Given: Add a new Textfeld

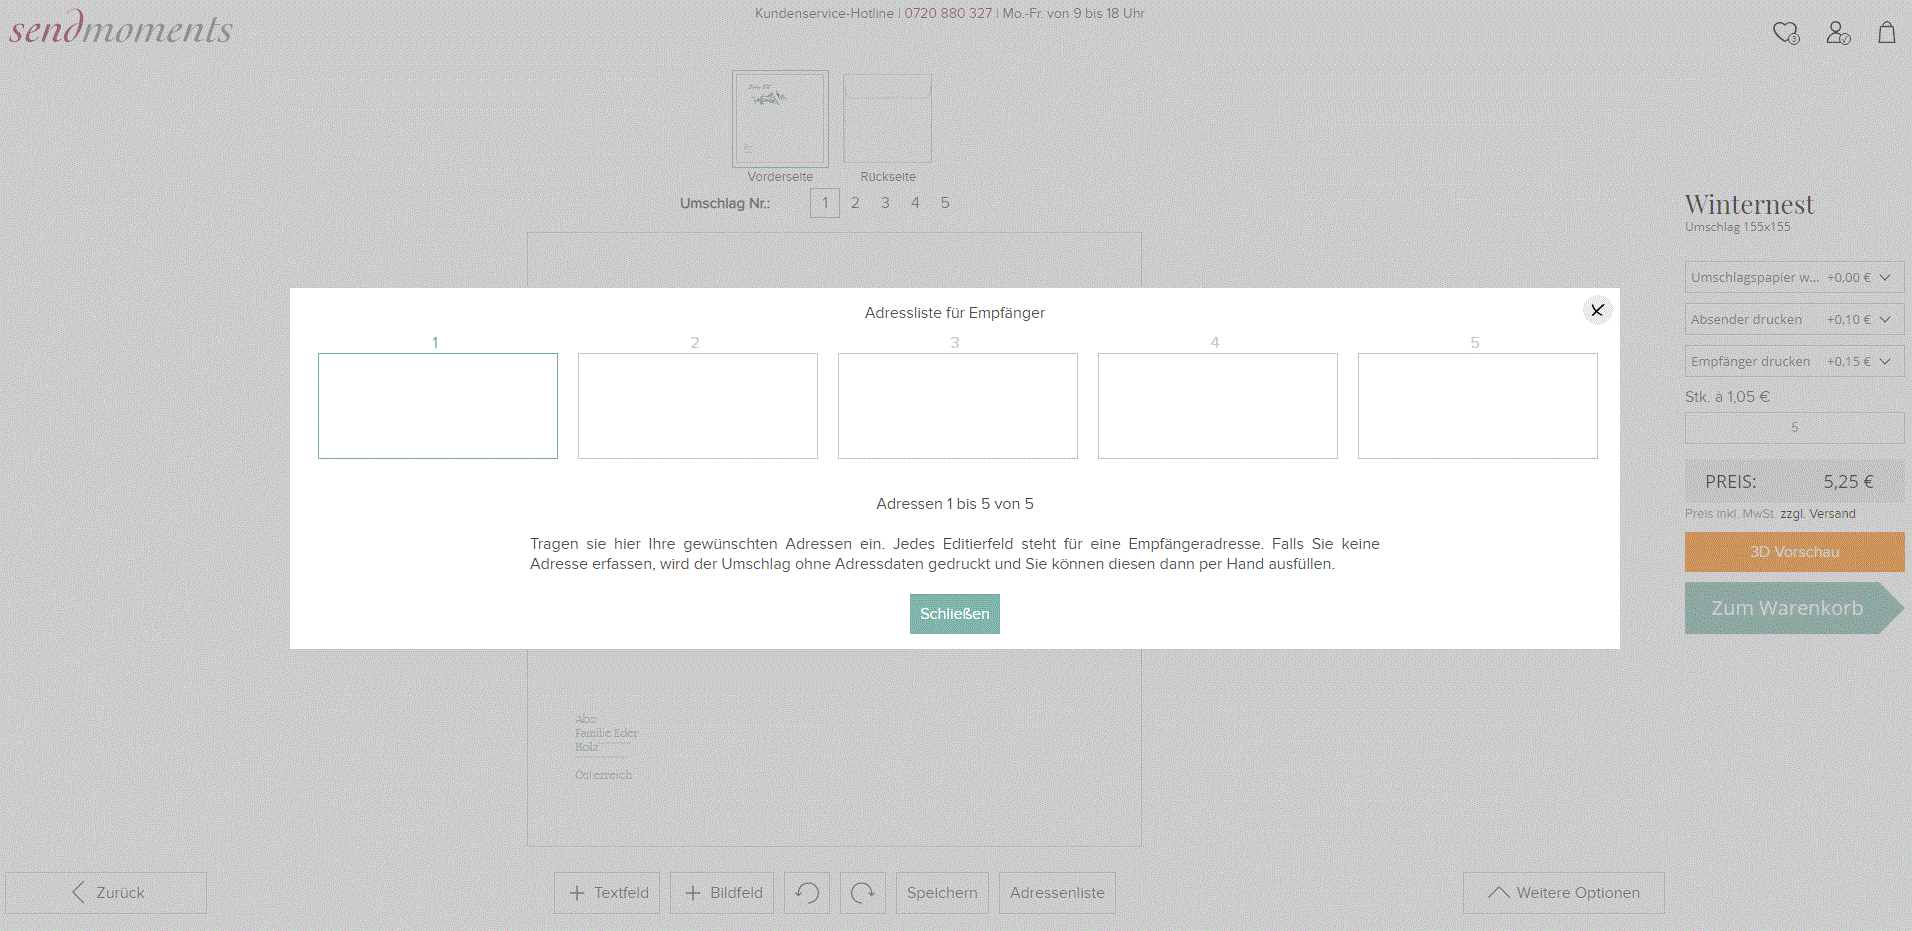Looking at the screenshot, I should (608, 893).
